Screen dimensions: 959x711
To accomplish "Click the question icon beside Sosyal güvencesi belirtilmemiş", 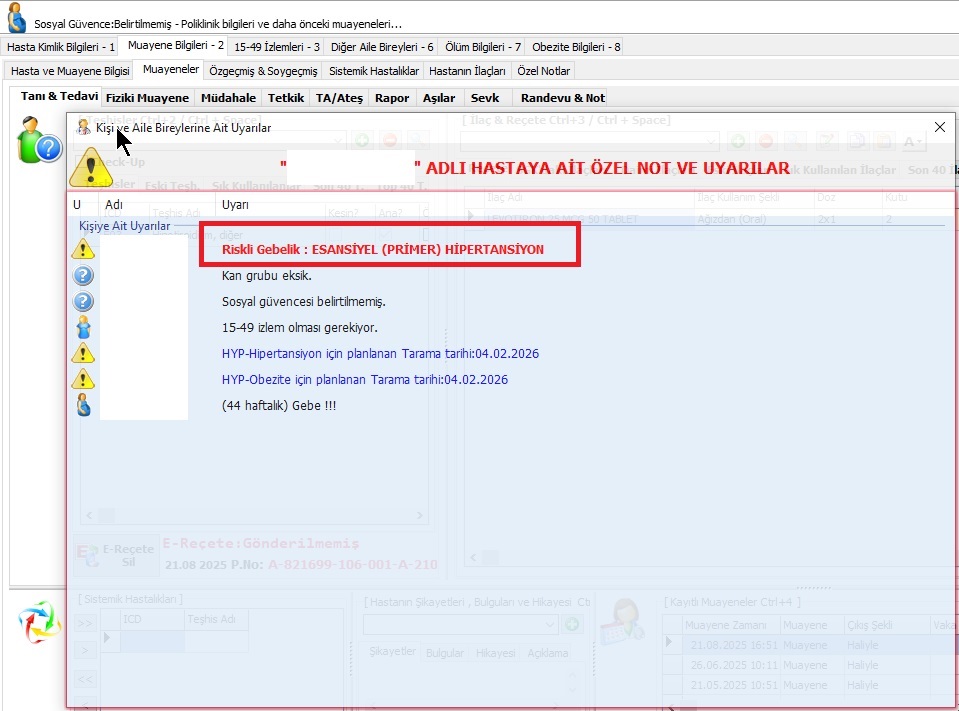I will (x=84, y=301).
